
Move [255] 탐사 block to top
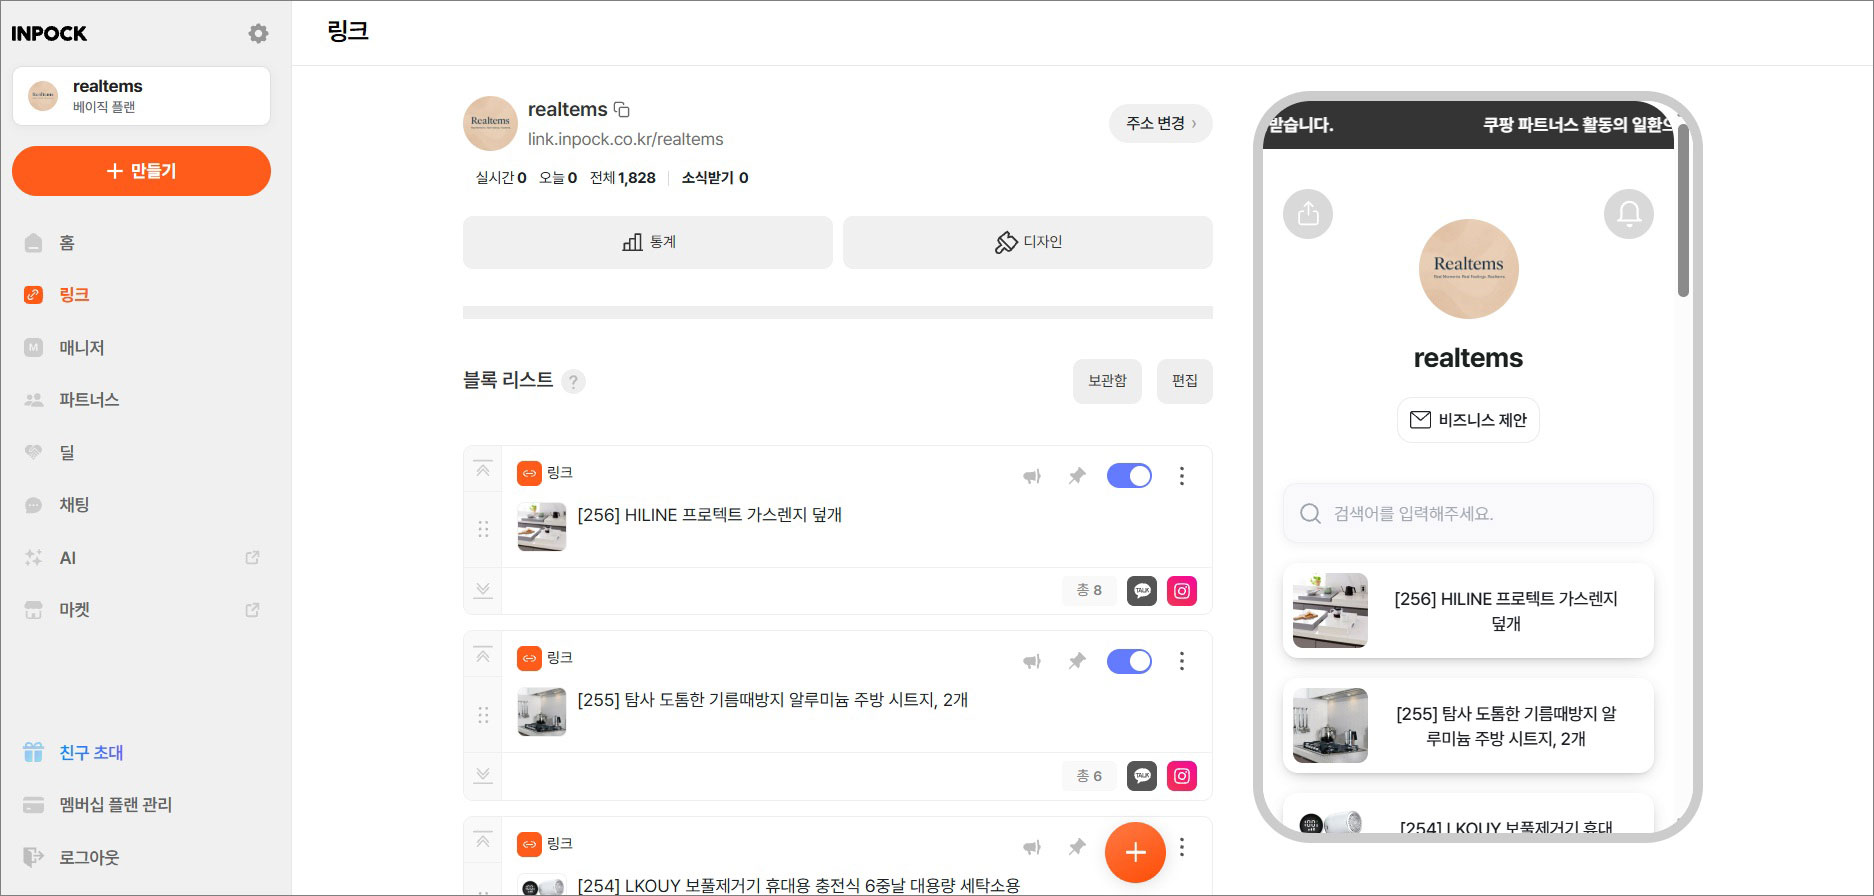483,655
